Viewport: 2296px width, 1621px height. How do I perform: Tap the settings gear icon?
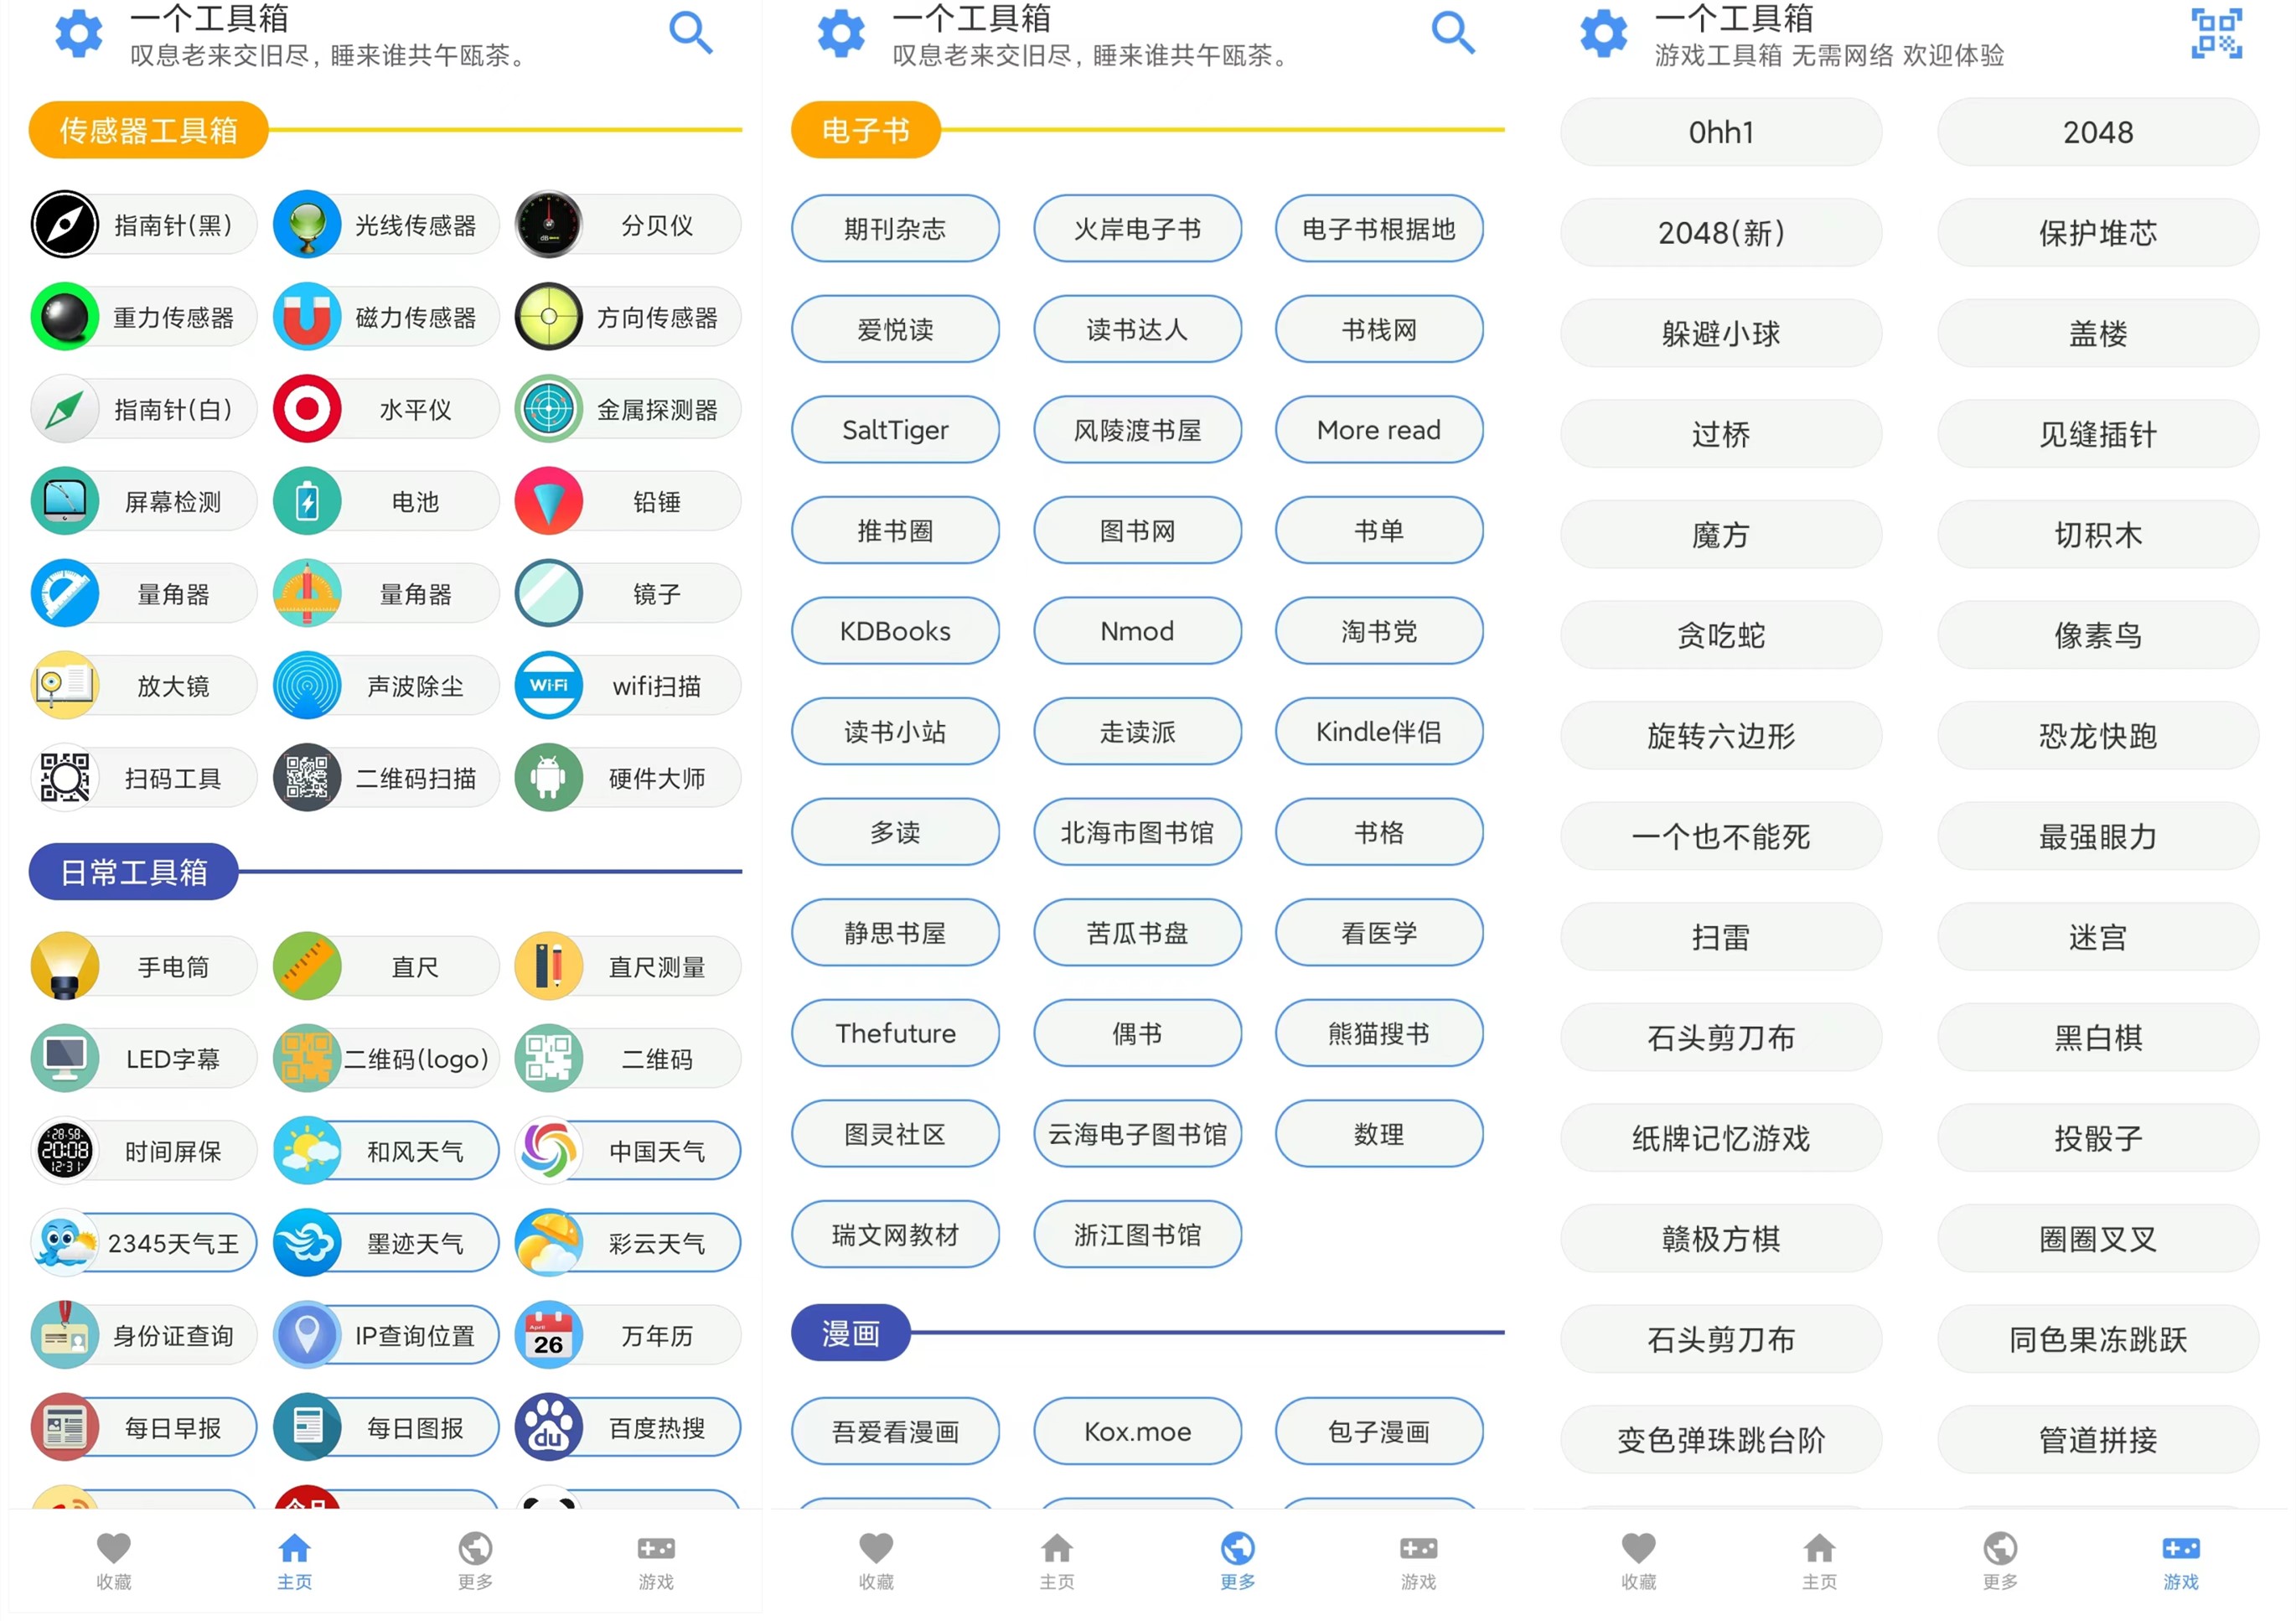[x=77, y=33]
